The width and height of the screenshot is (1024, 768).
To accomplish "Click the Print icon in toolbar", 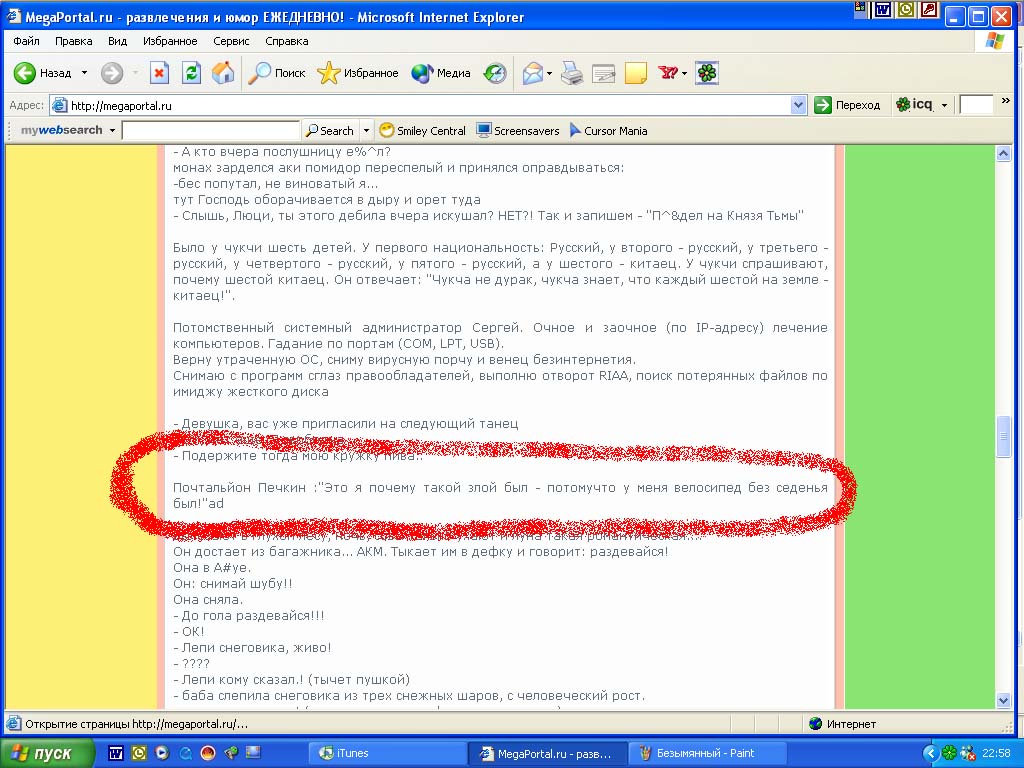I will 571,73.
